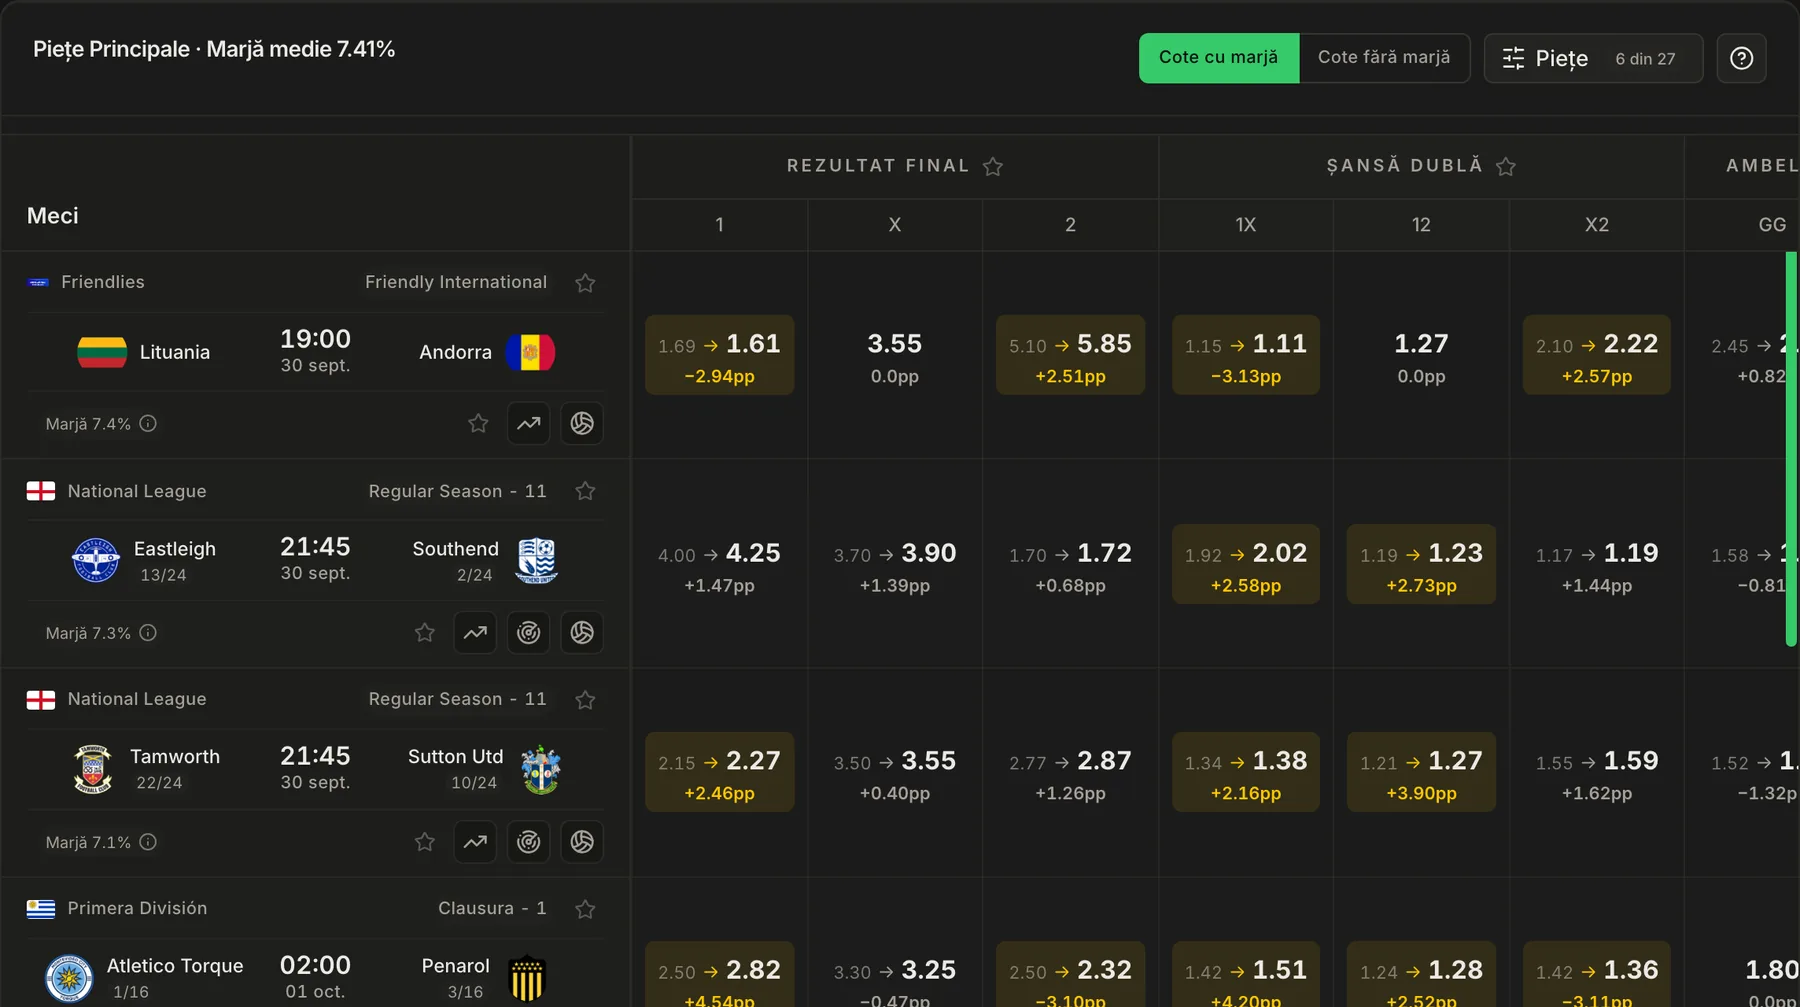The width and height of the screenshot is (1800, 1007).
Task: Select Tamworth win odds 2.27
Action: click(720, 772)
